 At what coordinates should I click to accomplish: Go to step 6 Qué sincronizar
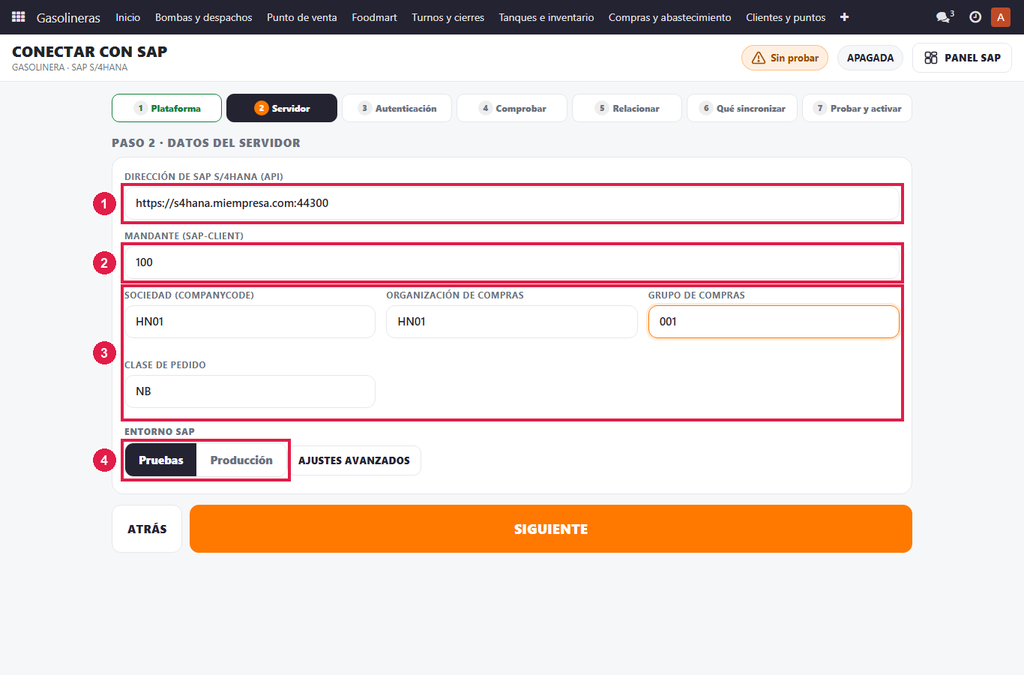(742, 108)
